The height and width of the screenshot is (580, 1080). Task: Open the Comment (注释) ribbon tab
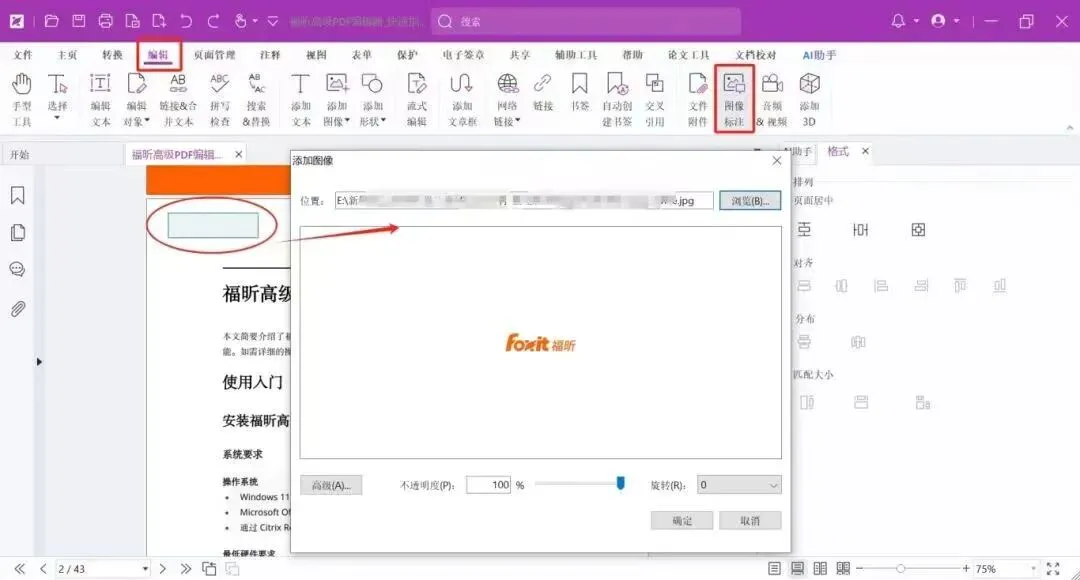pos(270,54)
